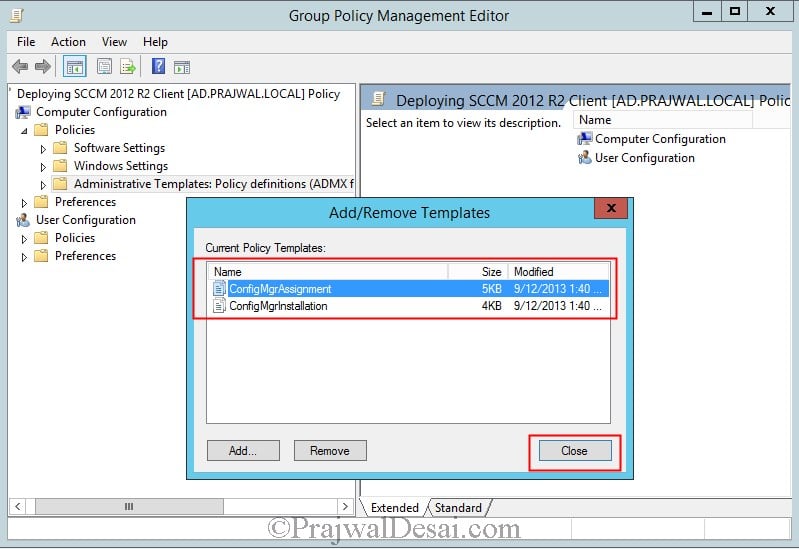Select Windows Settings tree item
Screen dimensions: 799x549
click(x=121, y=166)
